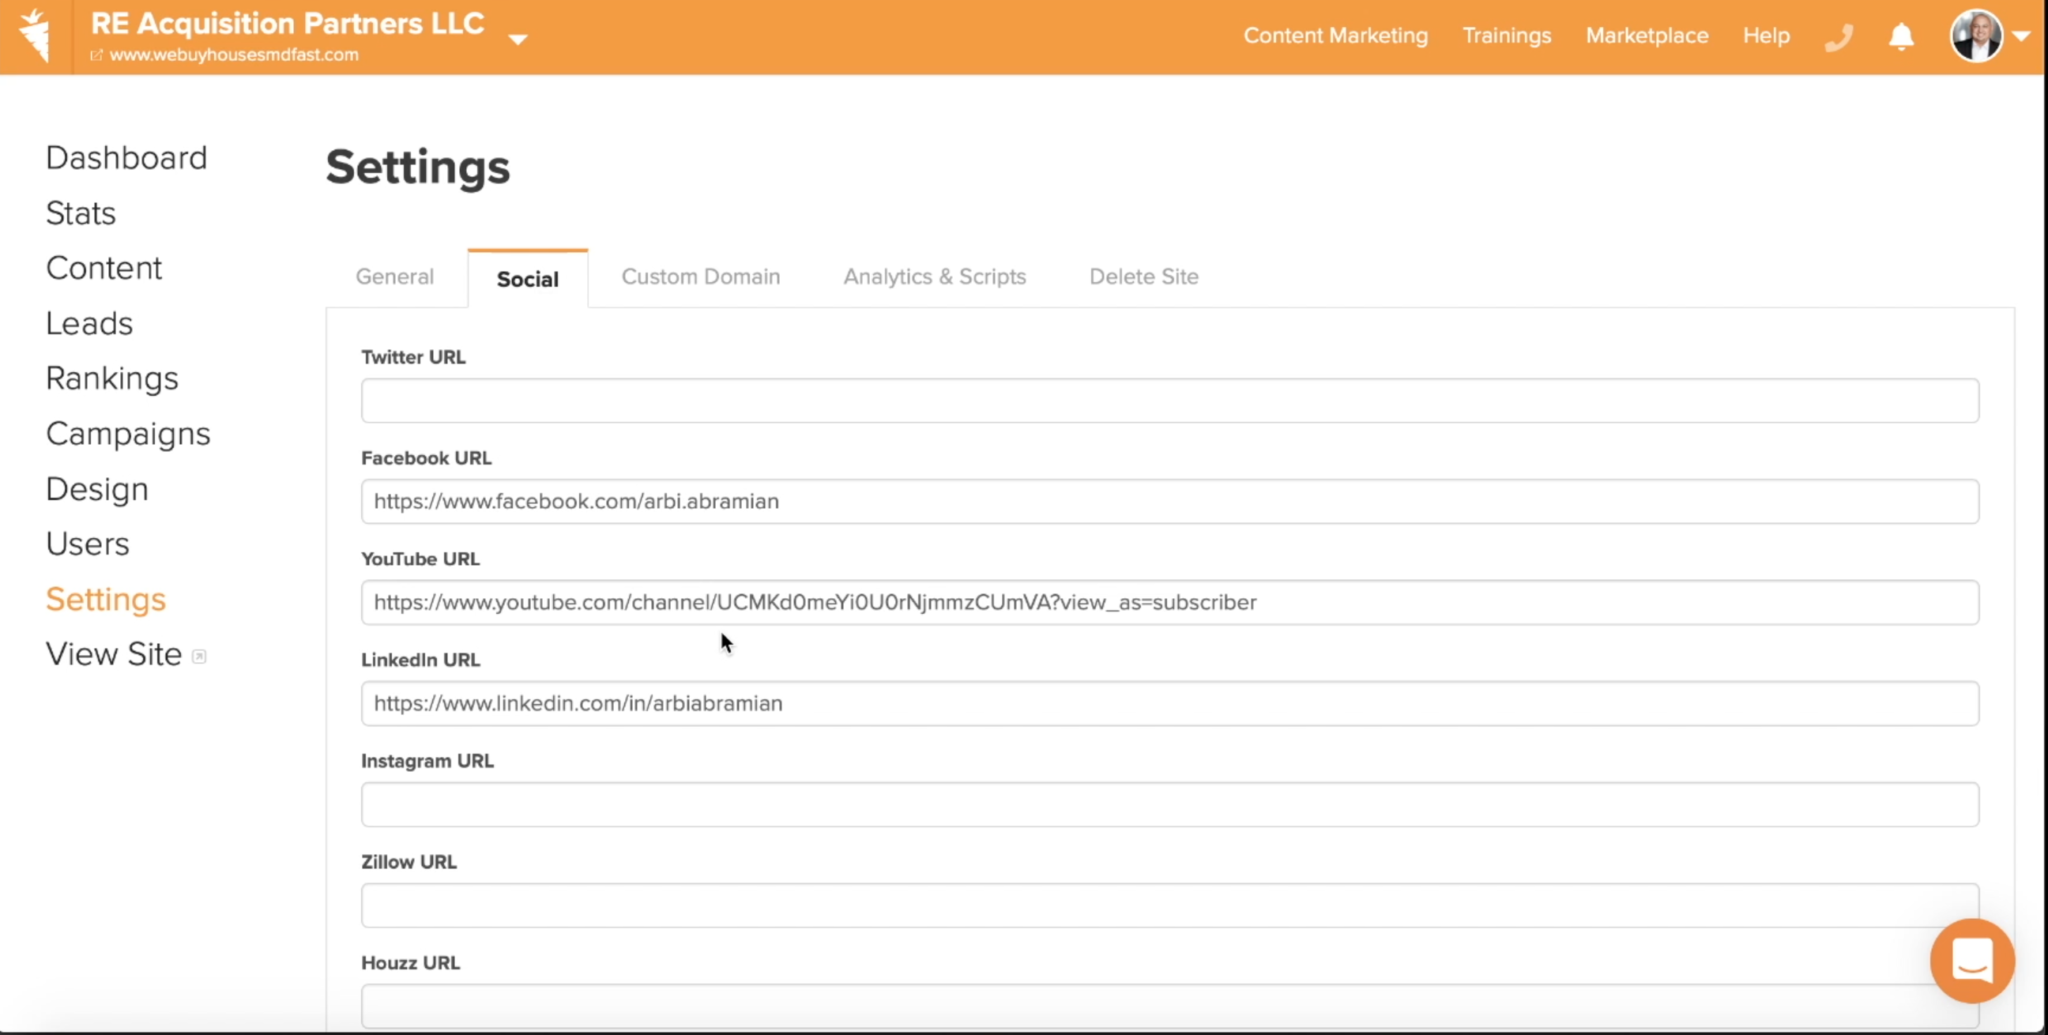The width and height of the screenshot is (2048, 1035).
Task: Open the Analytics & Scripts tab
Action: pyautogui.click(x=934, y=277)
